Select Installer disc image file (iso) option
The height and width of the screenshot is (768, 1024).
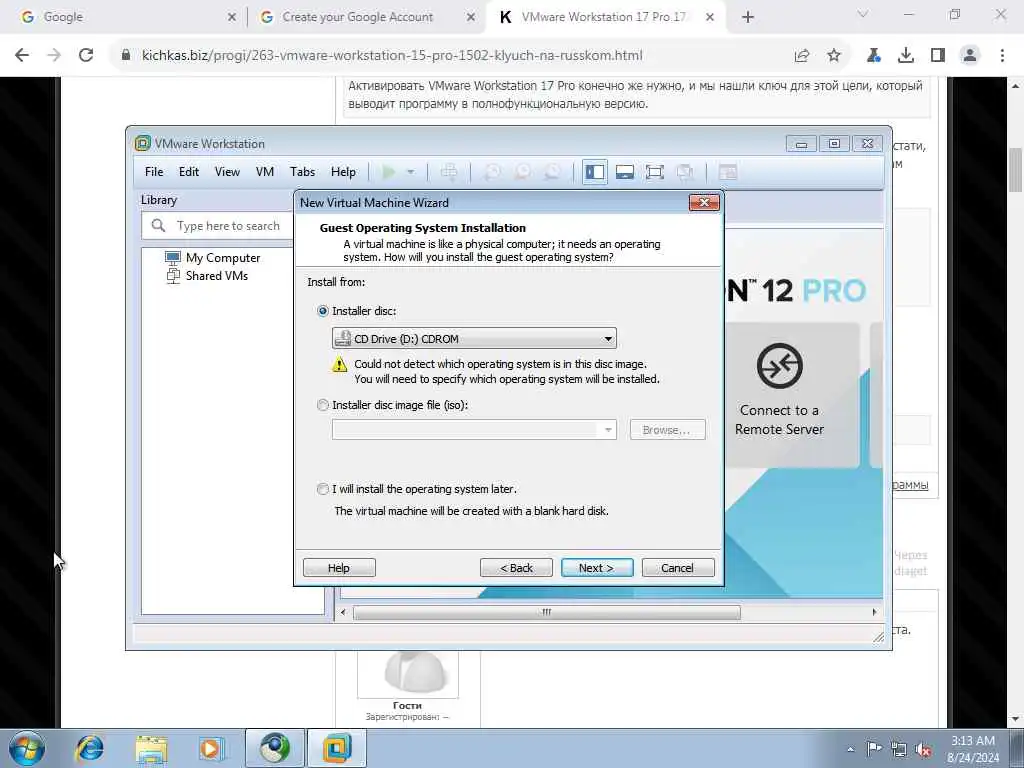coord(323,405)
